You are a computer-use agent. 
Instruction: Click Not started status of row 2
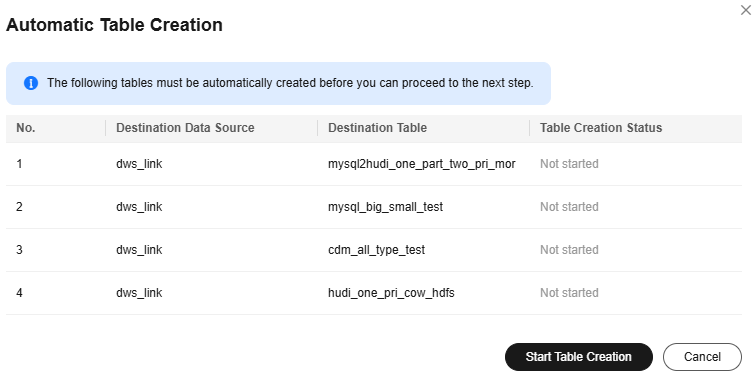[x=569, y=207]
